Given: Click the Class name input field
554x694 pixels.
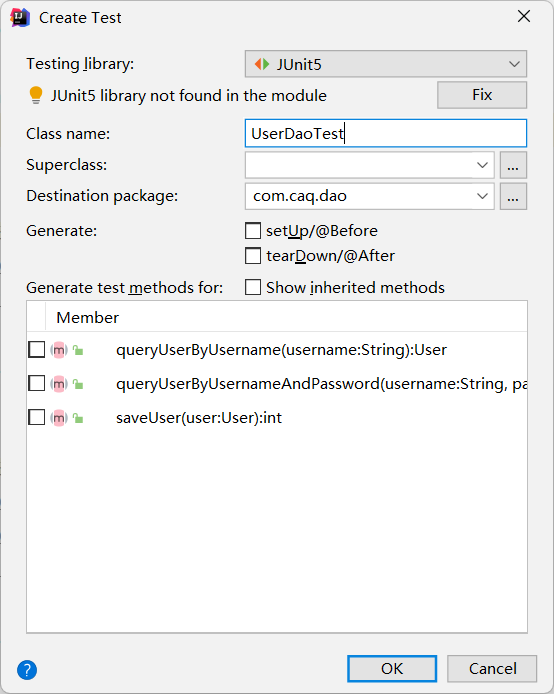Looking at the screenshot, I should [386, 133].
